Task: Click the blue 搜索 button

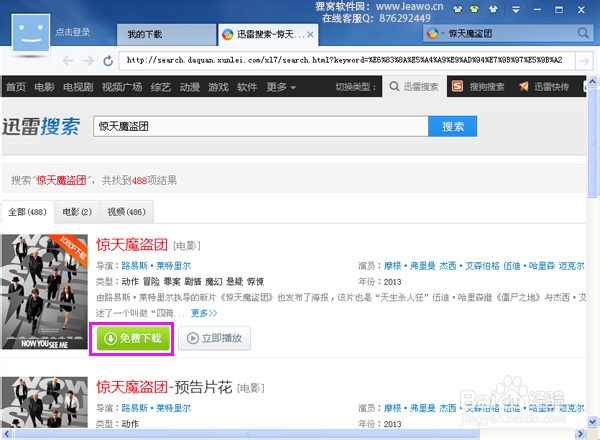Action: (453, 126)
